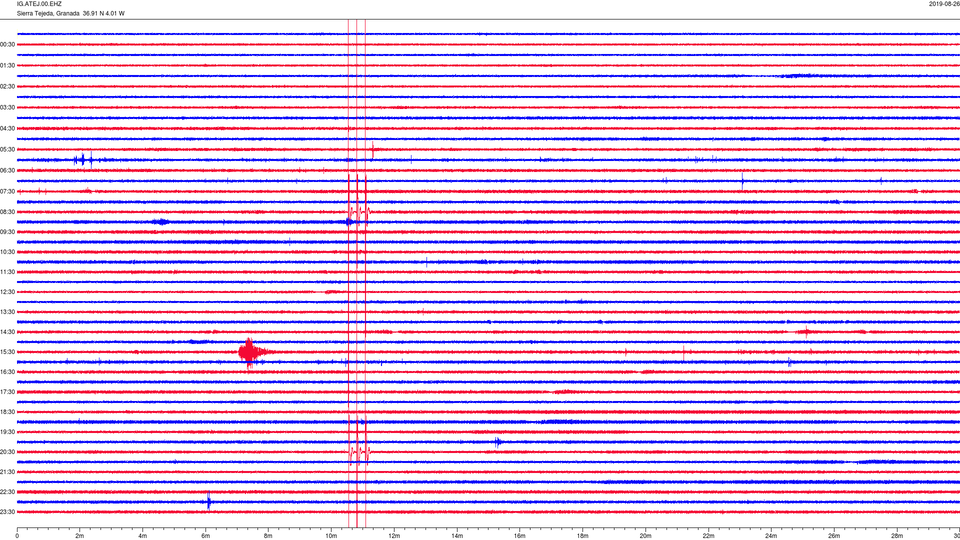The image size is (960, 540).
Task: Click the 2m tick label on the axis
Action: click(x=80, y=536)
